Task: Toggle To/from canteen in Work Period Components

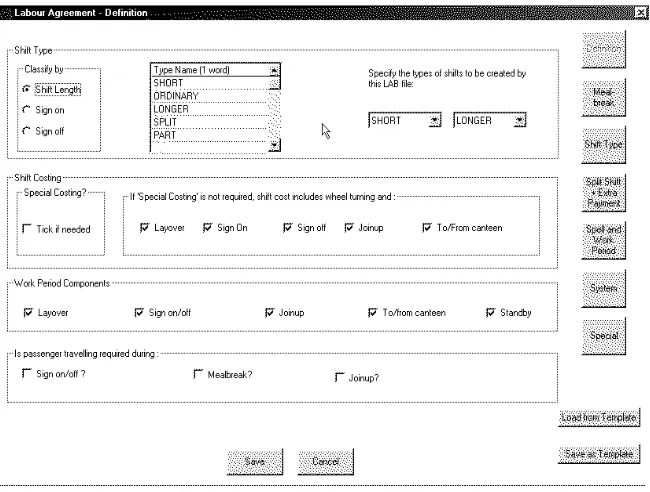Action: (373, 313)
